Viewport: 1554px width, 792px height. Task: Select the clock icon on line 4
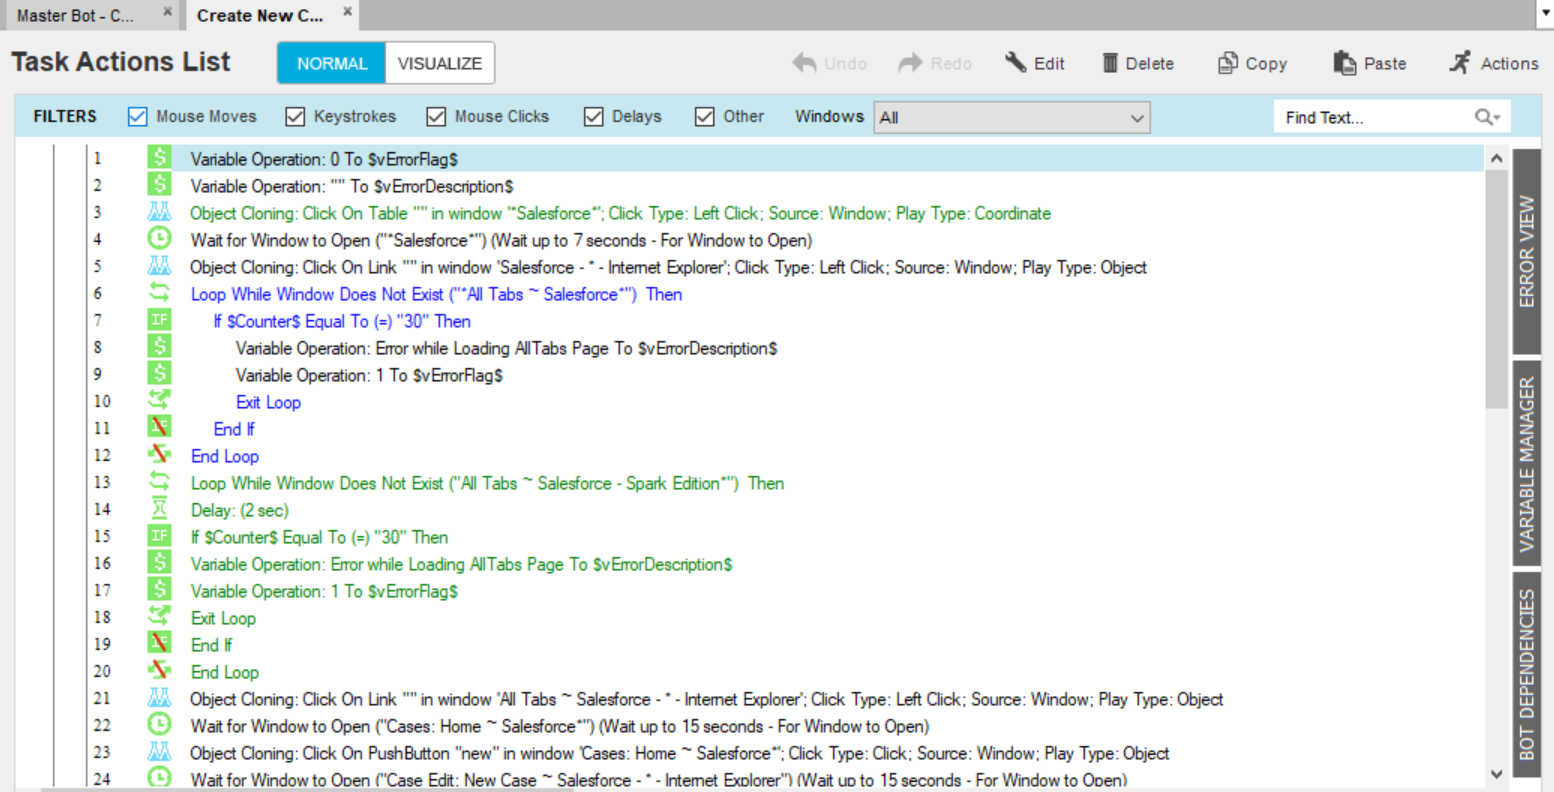click(159, 239)
